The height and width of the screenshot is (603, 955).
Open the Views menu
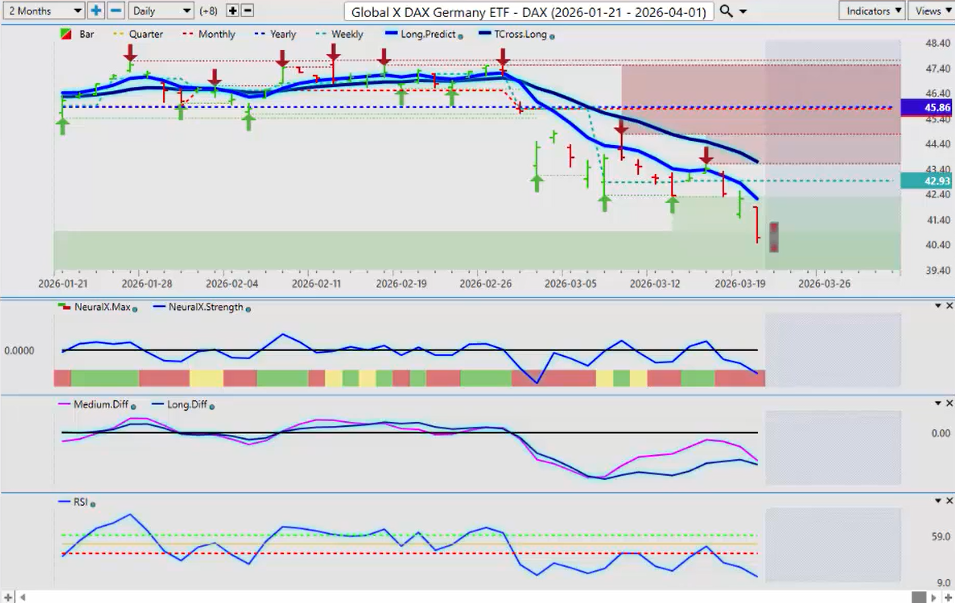click(932, 10)
